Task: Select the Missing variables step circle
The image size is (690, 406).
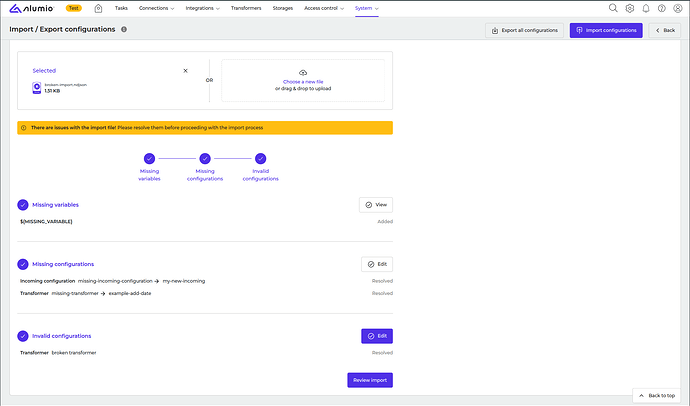Action: point(149,158)
